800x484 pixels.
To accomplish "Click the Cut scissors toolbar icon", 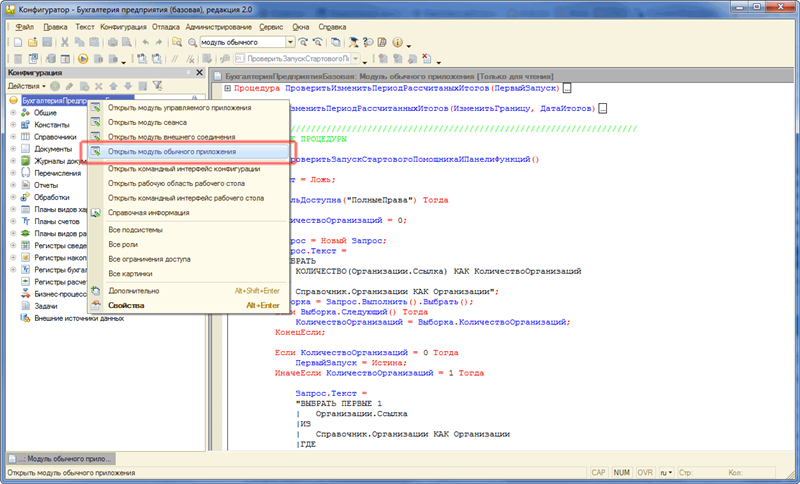I will (x=65, y=43).
